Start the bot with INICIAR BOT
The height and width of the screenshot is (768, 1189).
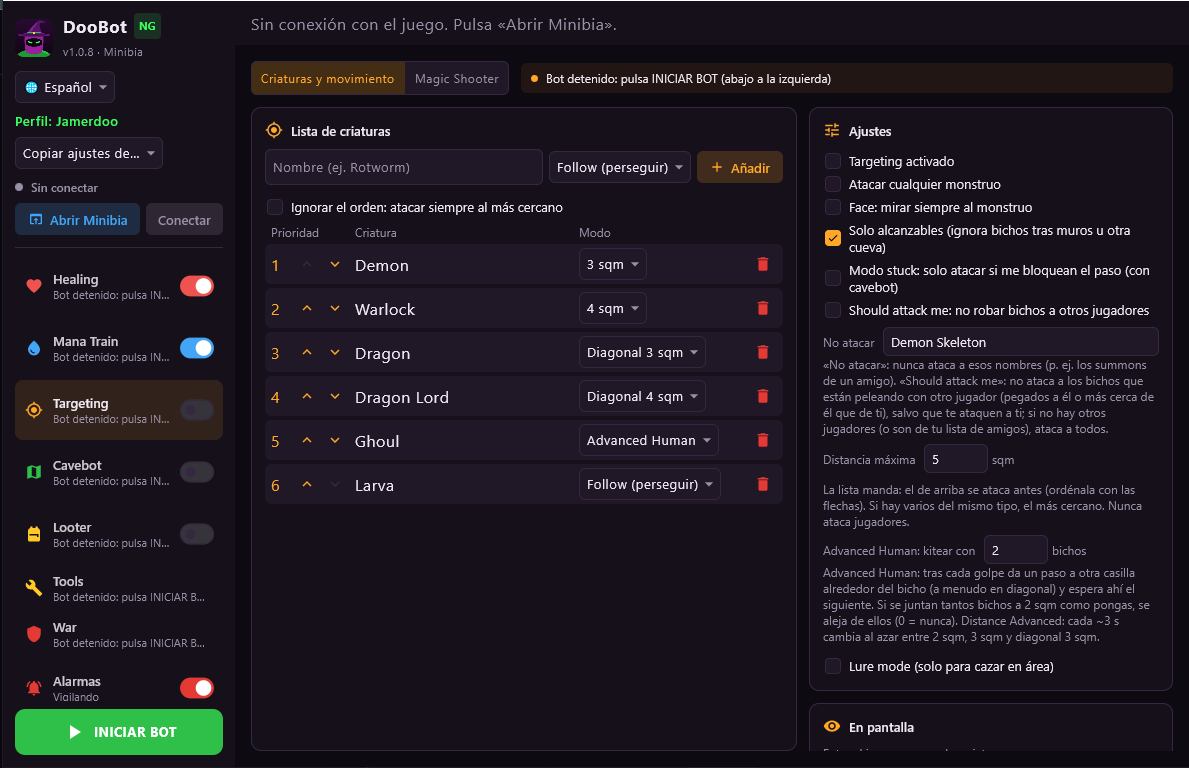pos(119,732)
